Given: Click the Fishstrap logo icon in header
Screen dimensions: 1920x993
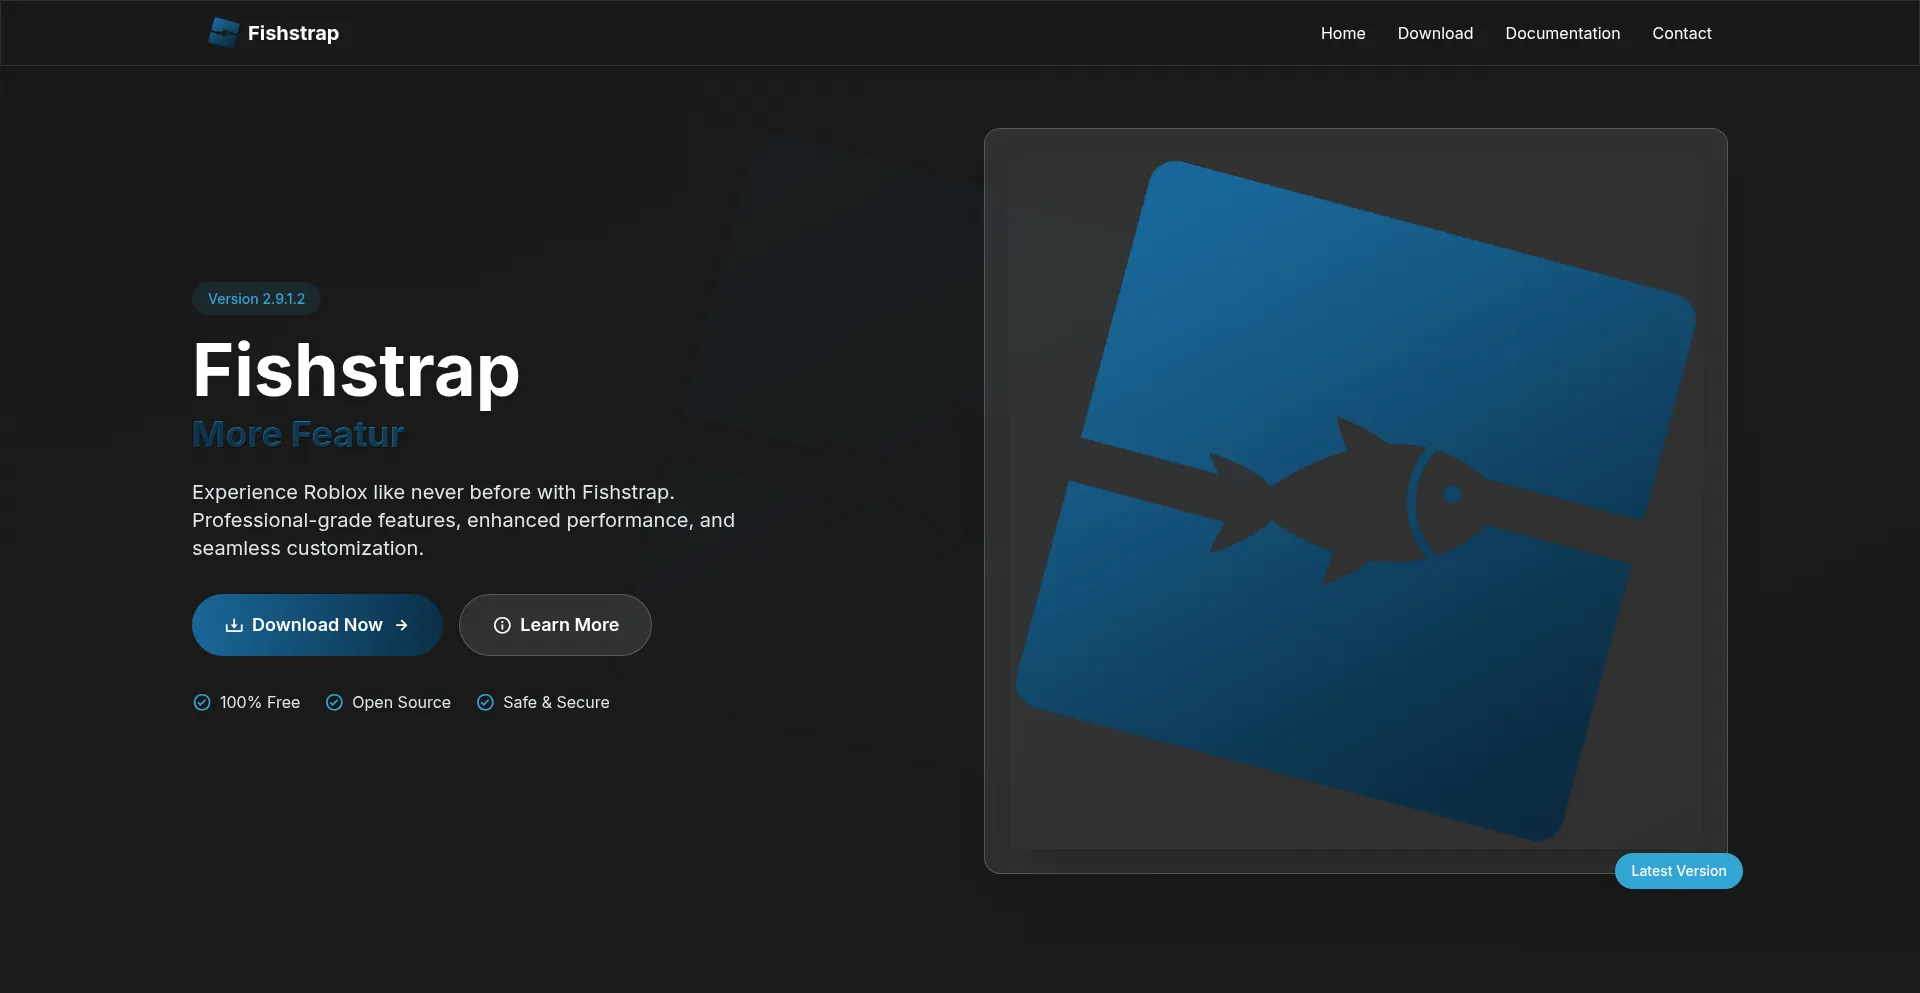Looking at the screenshot, I should [x=223, y=33].
